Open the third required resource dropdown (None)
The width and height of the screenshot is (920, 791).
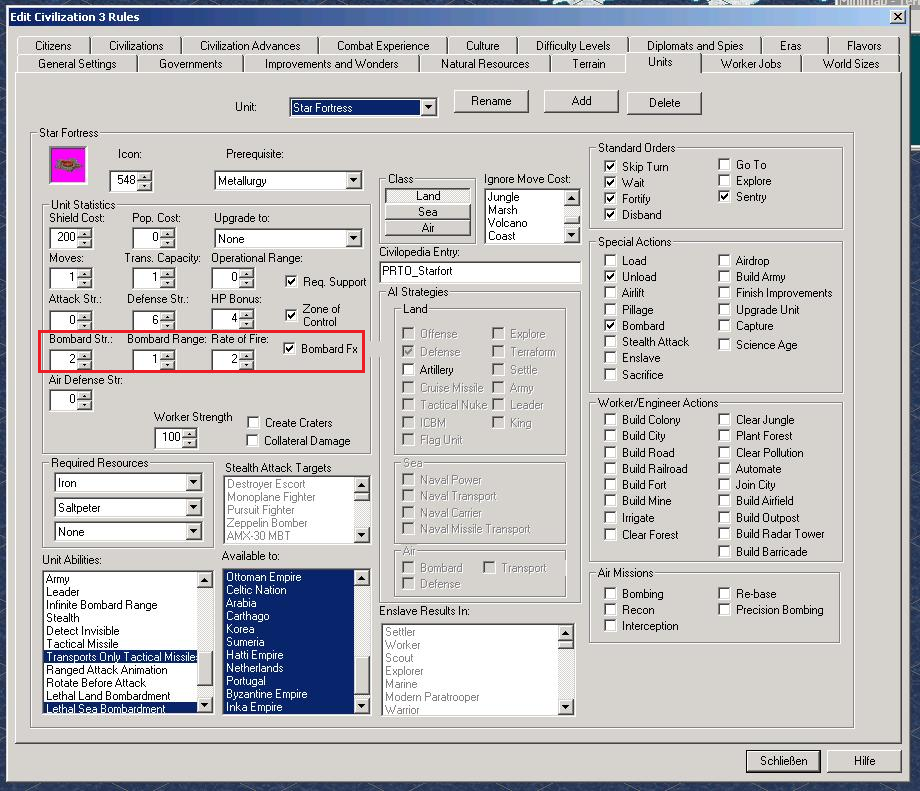pyautogui.click(x=194, y=532)
